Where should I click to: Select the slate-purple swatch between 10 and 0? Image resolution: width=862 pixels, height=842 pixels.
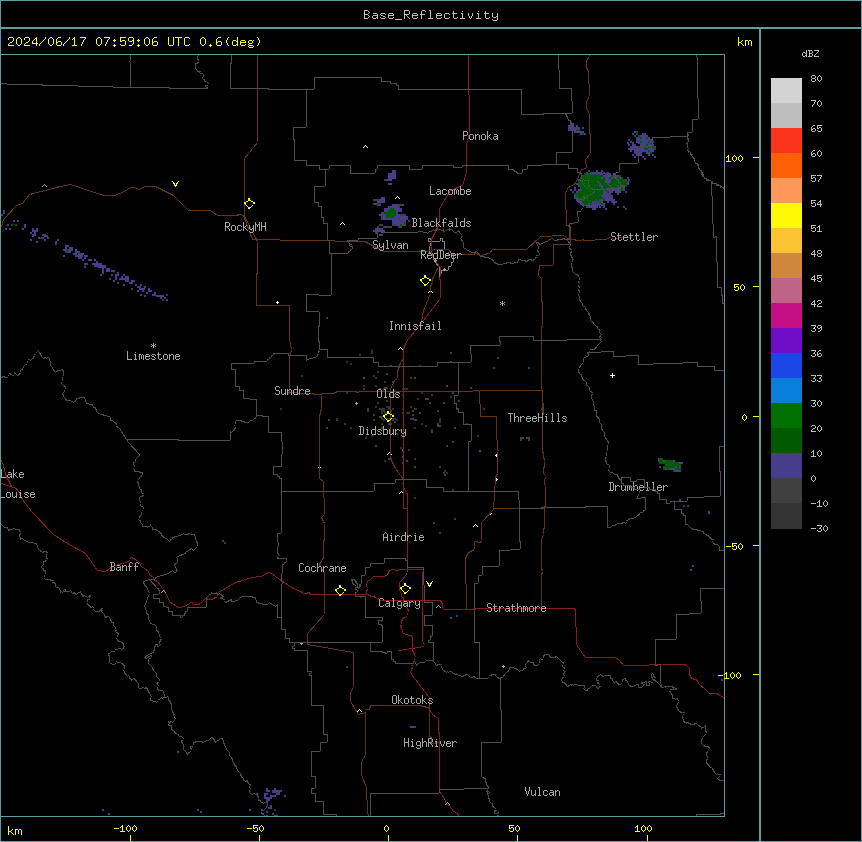tap(786, 466)
